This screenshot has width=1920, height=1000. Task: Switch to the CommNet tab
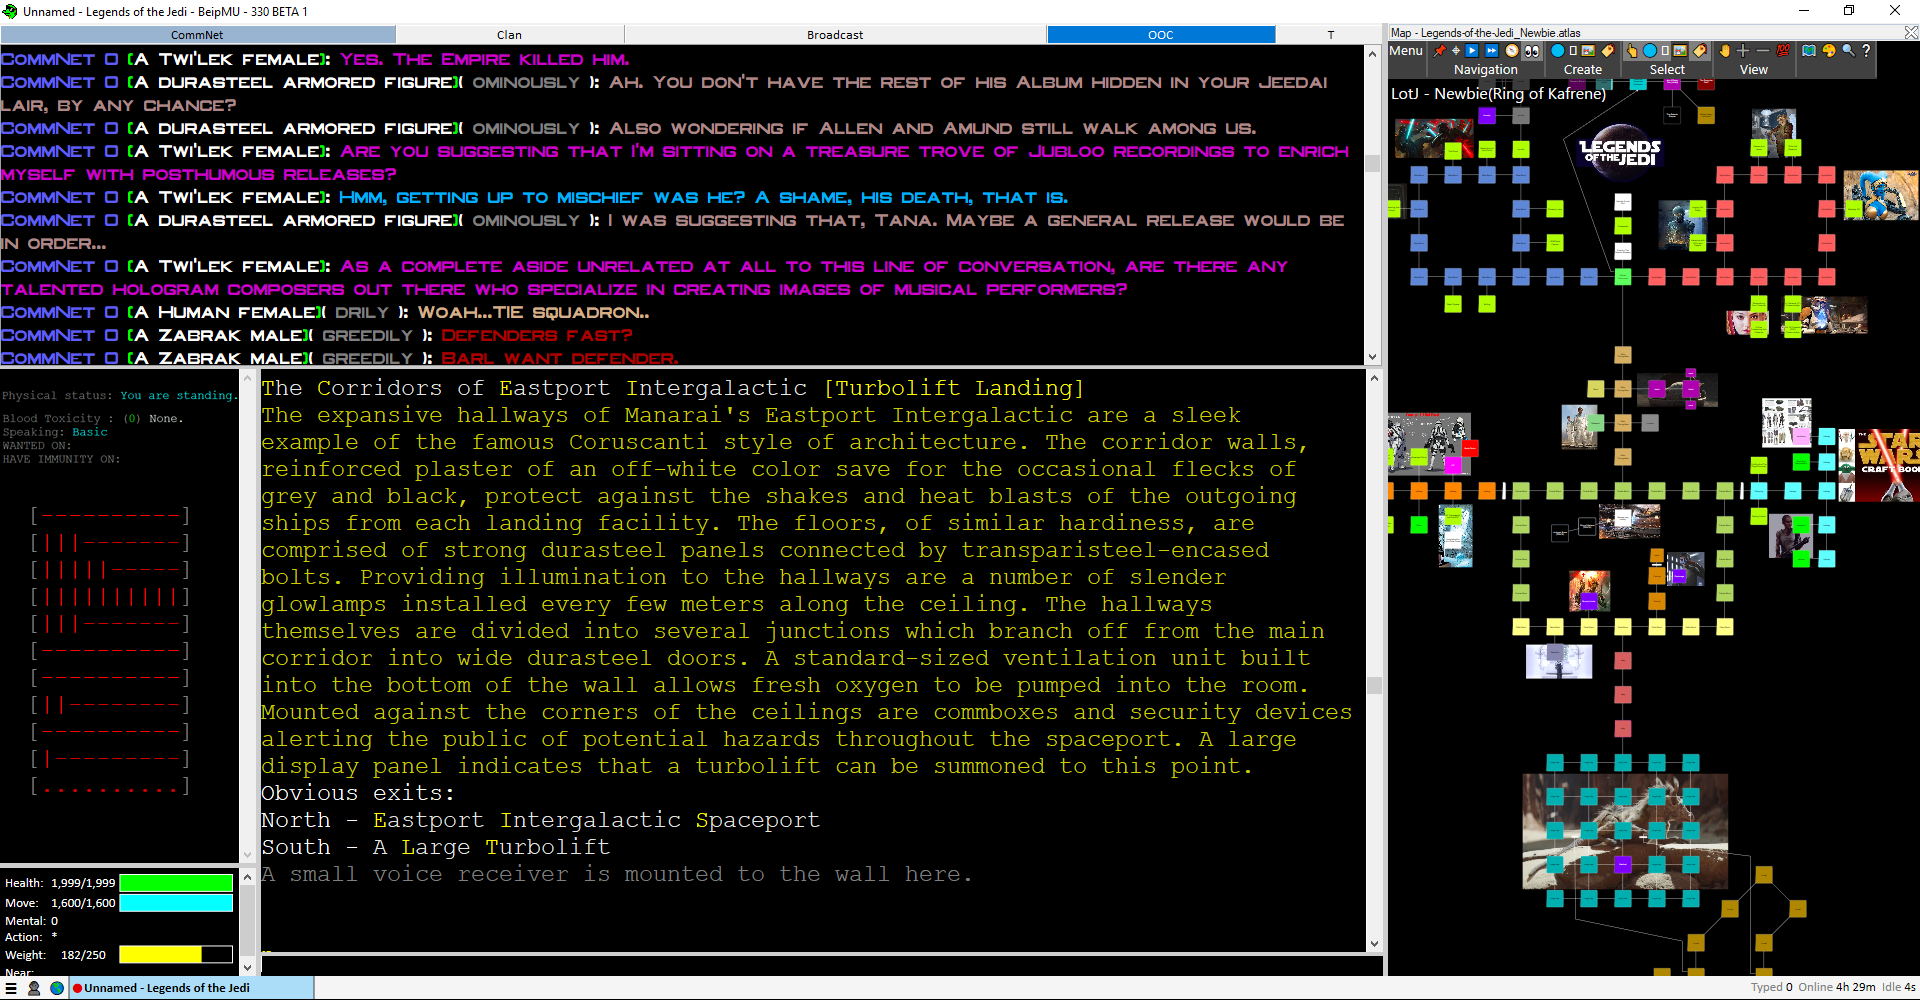197,35
